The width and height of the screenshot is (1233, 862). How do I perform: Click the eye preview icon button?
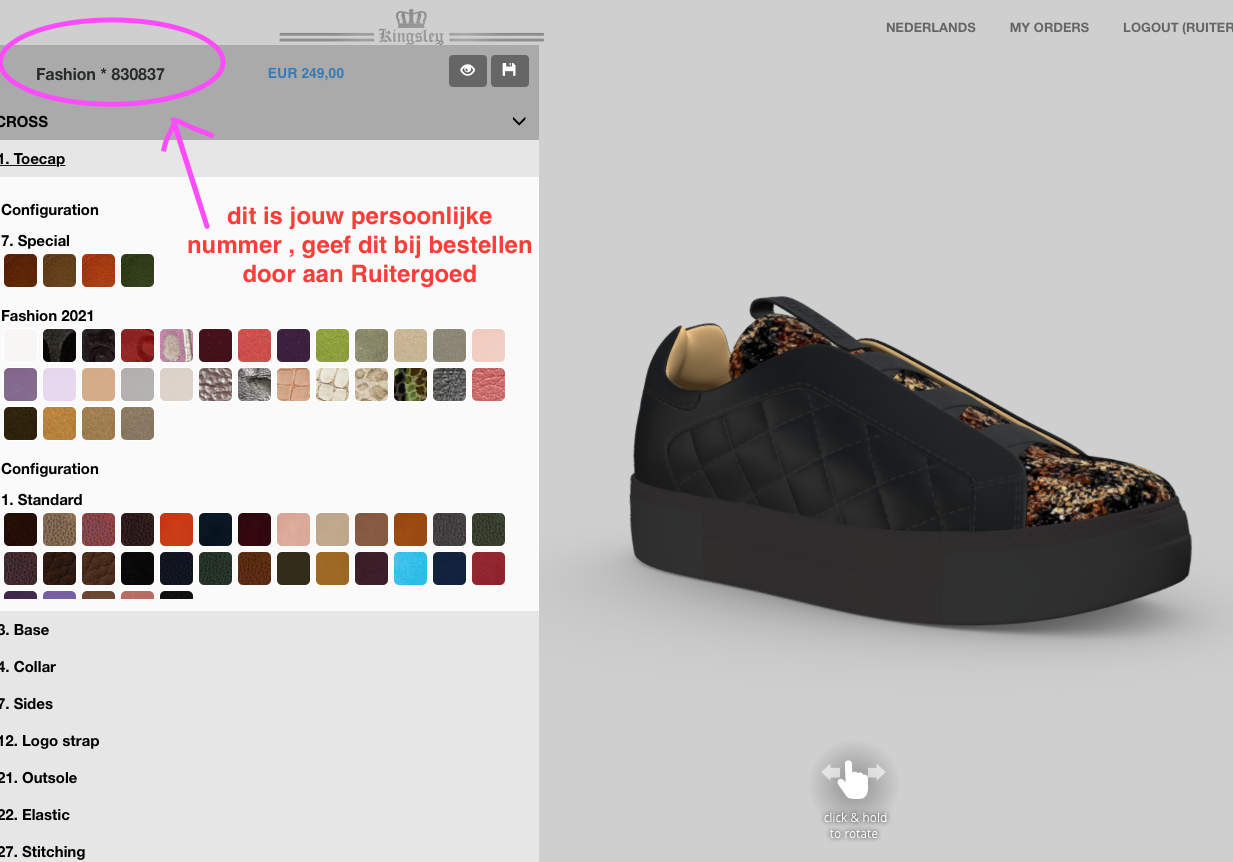tap(467, 71)
